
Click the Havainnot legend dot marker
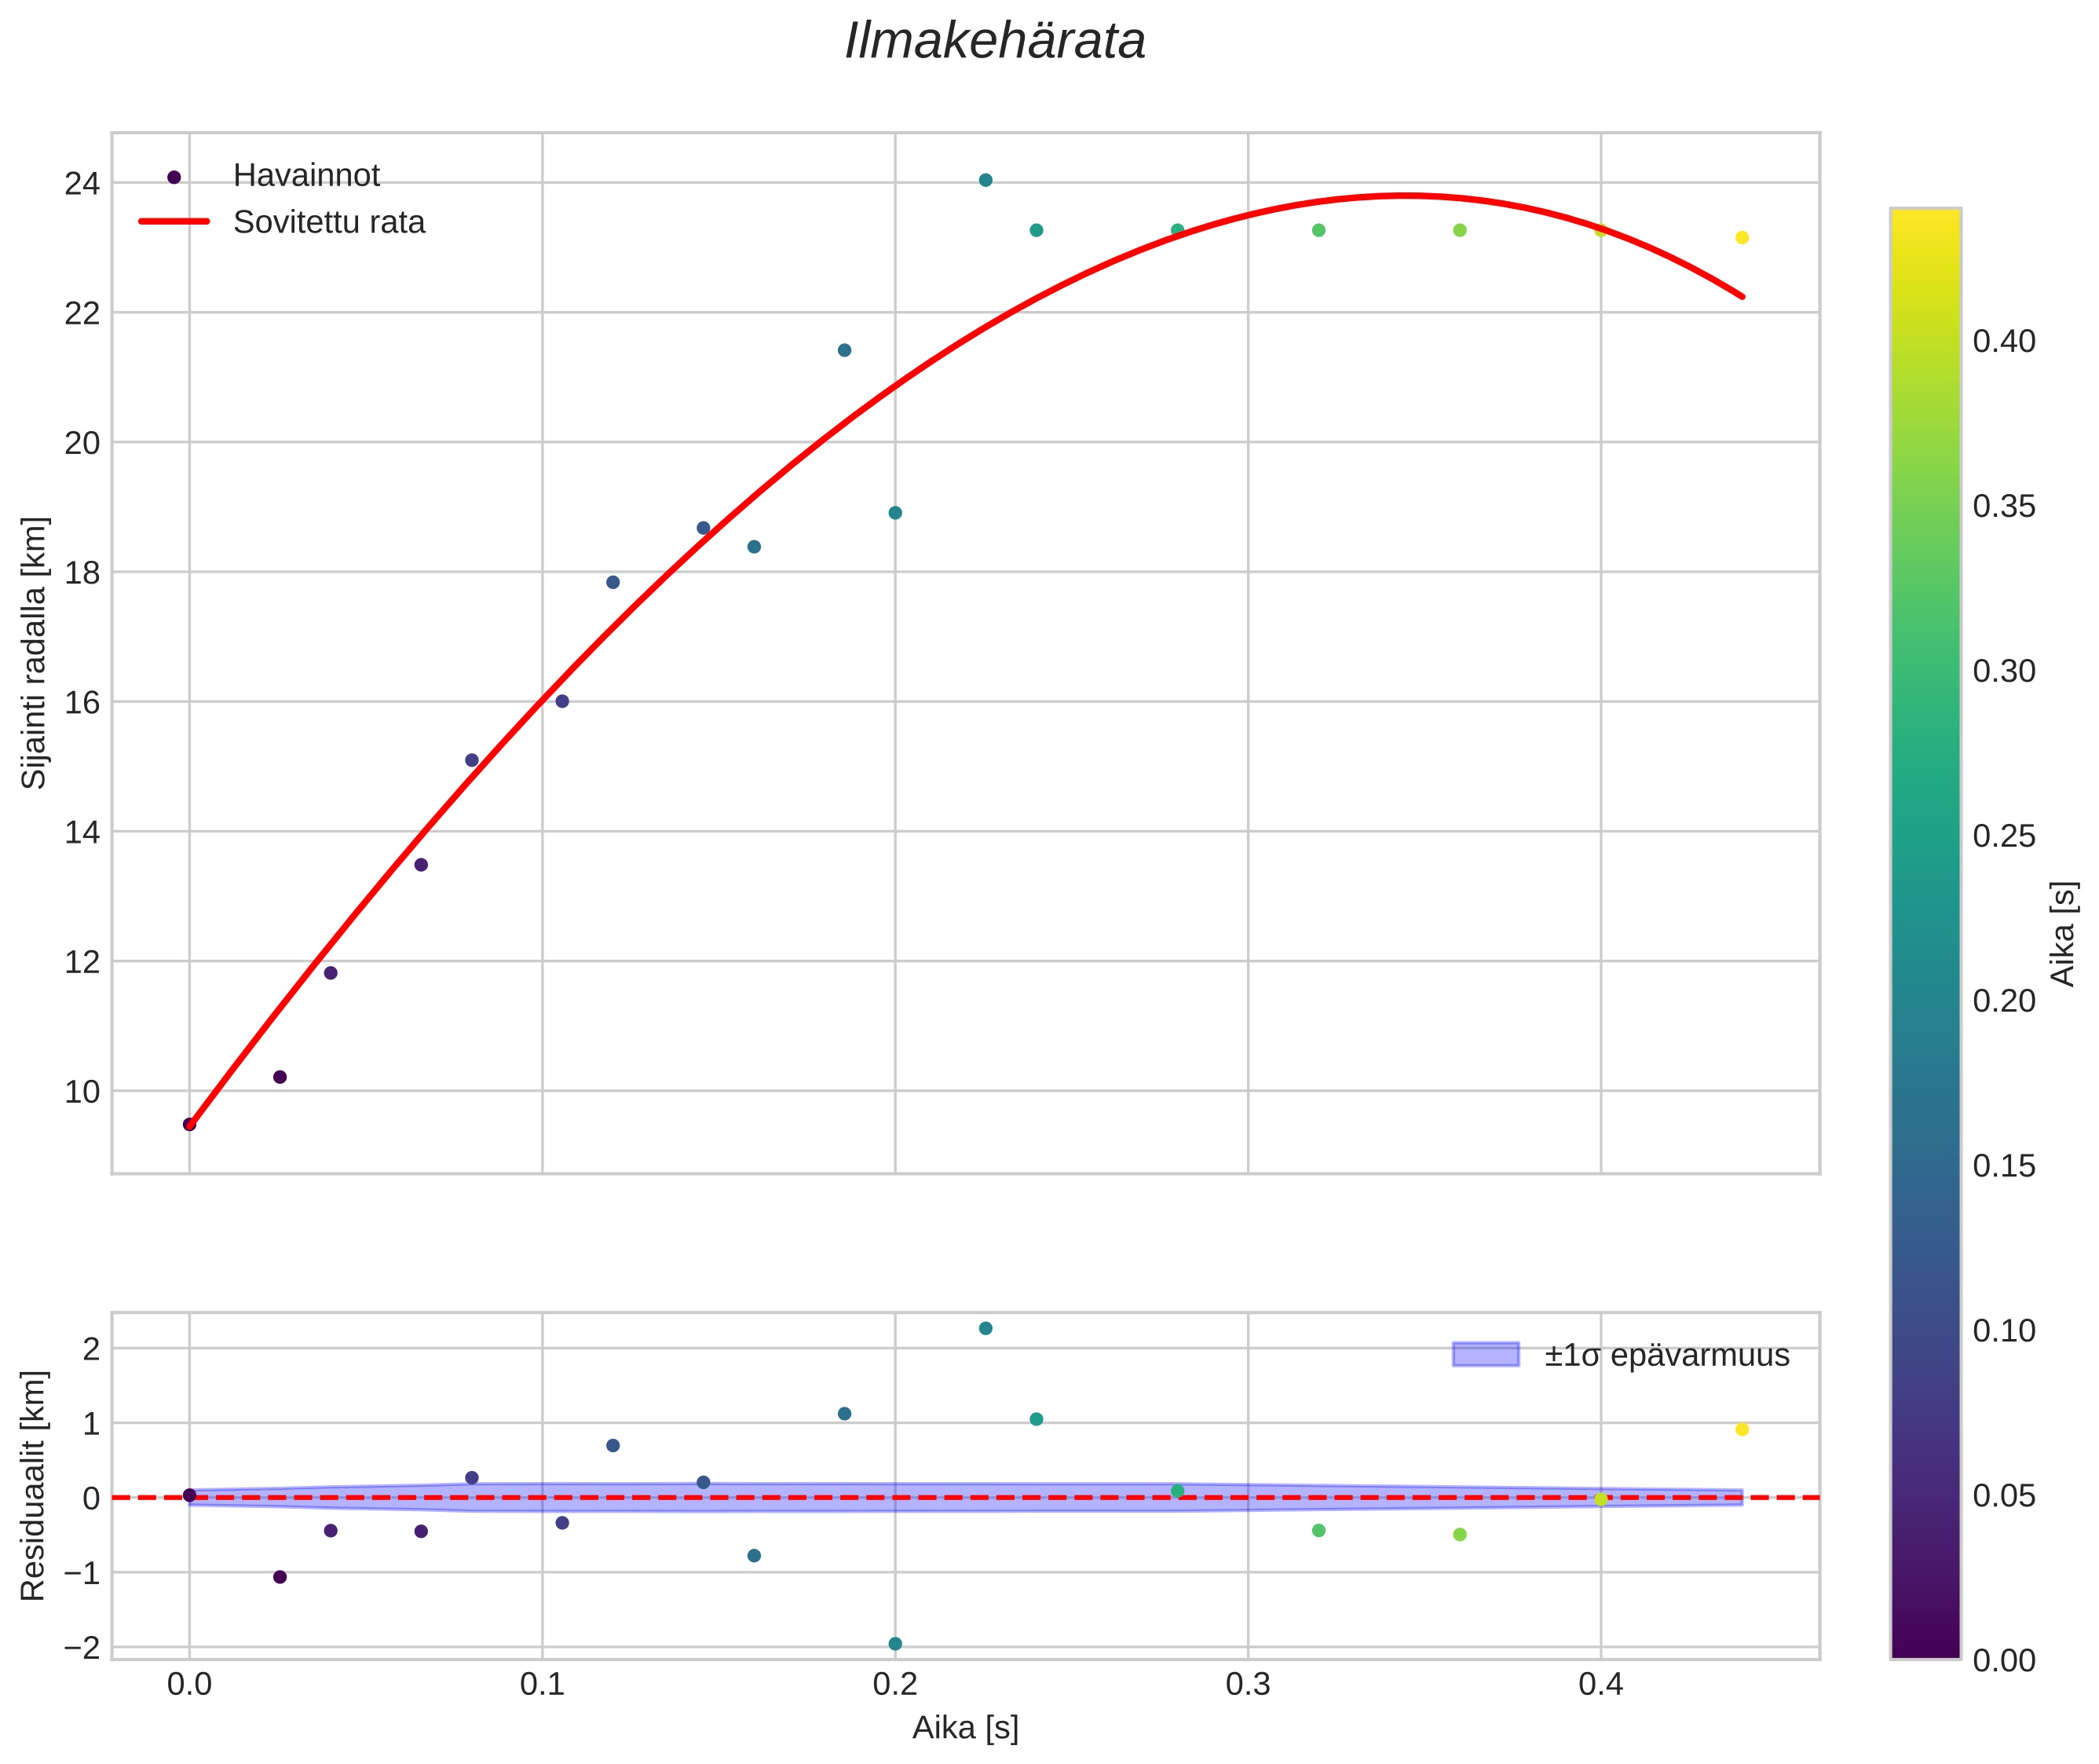coord(174,177)
